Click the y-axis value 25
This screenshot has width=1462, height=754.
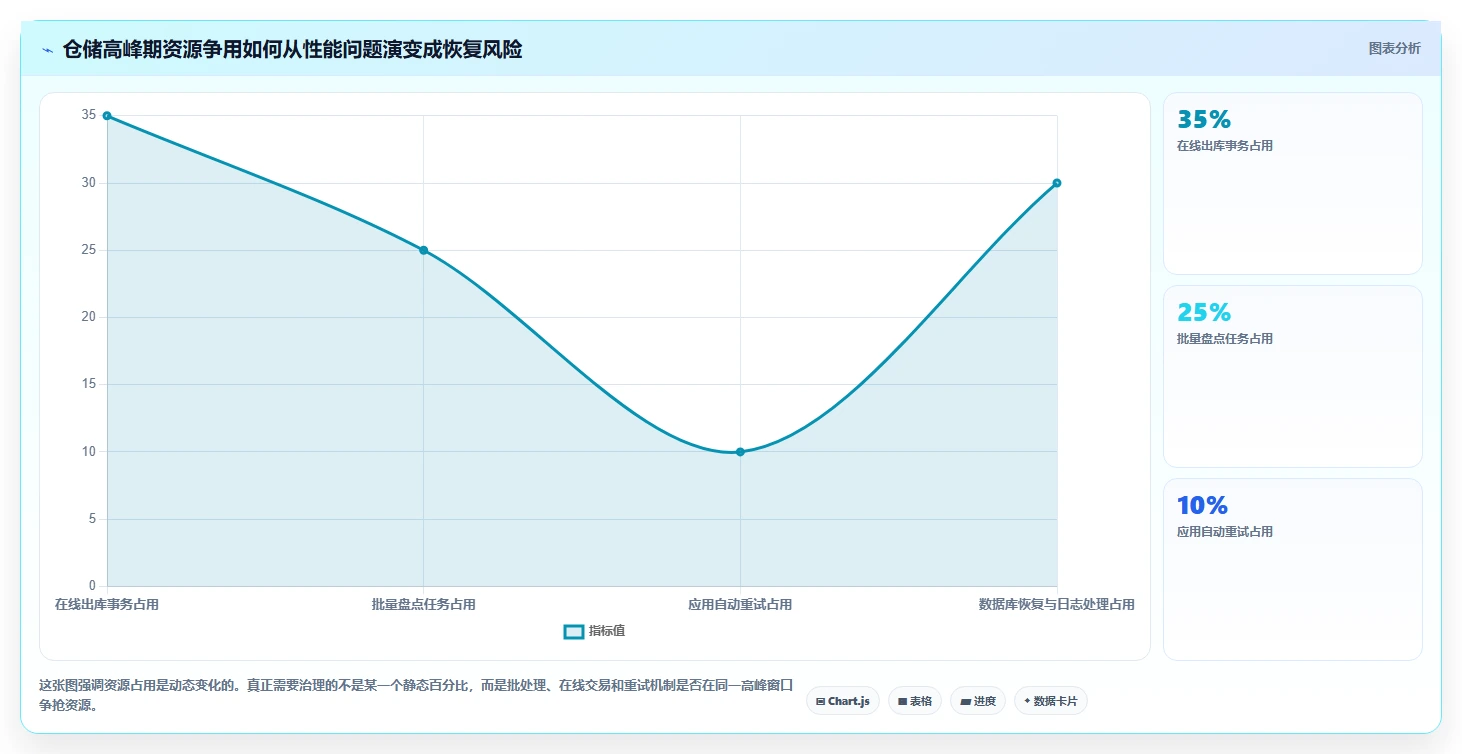pyautogui.click(x=89, y=250)
